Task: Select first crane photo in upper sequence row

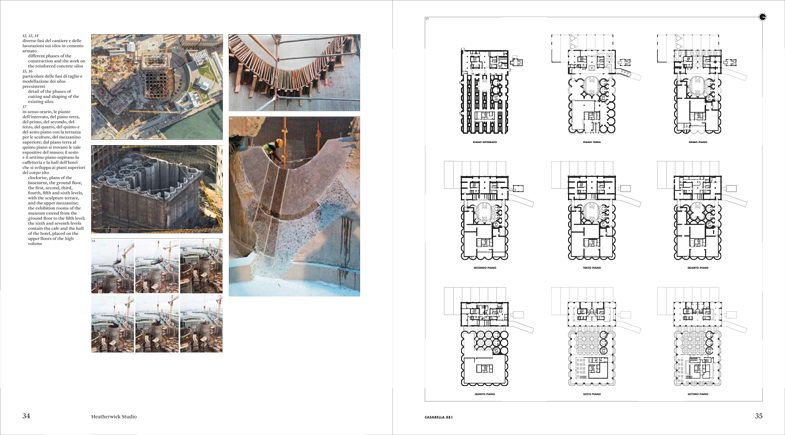Action: (113, 266)
